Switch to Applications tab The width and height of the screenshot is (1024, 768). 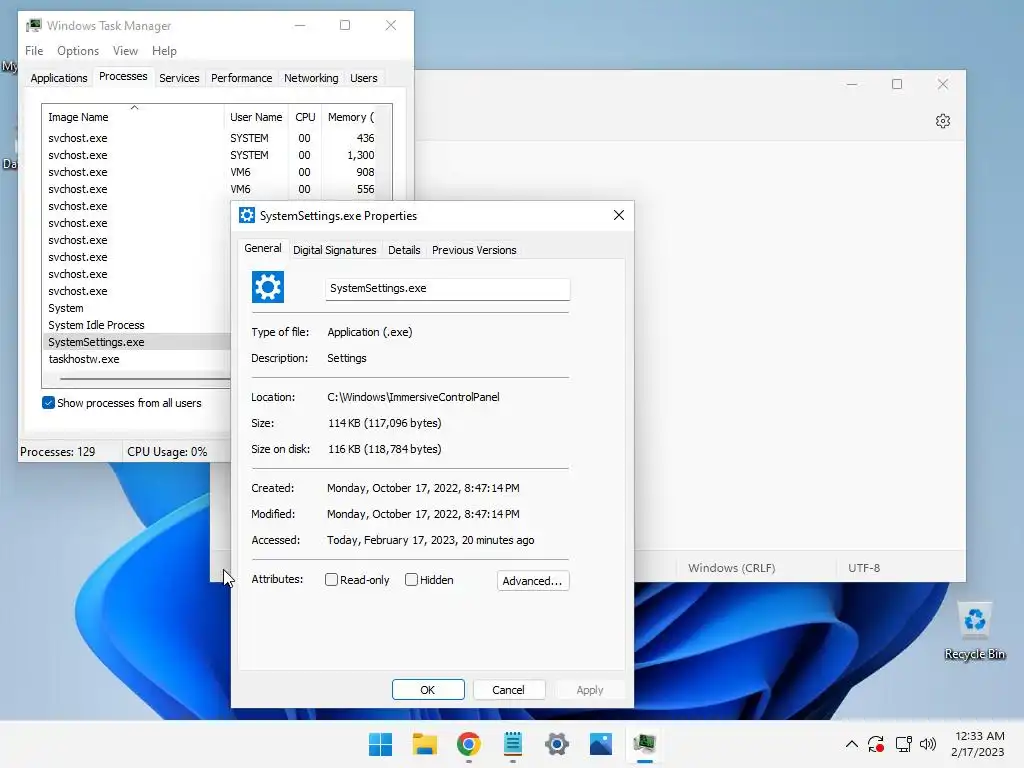[x=59, y=78]
